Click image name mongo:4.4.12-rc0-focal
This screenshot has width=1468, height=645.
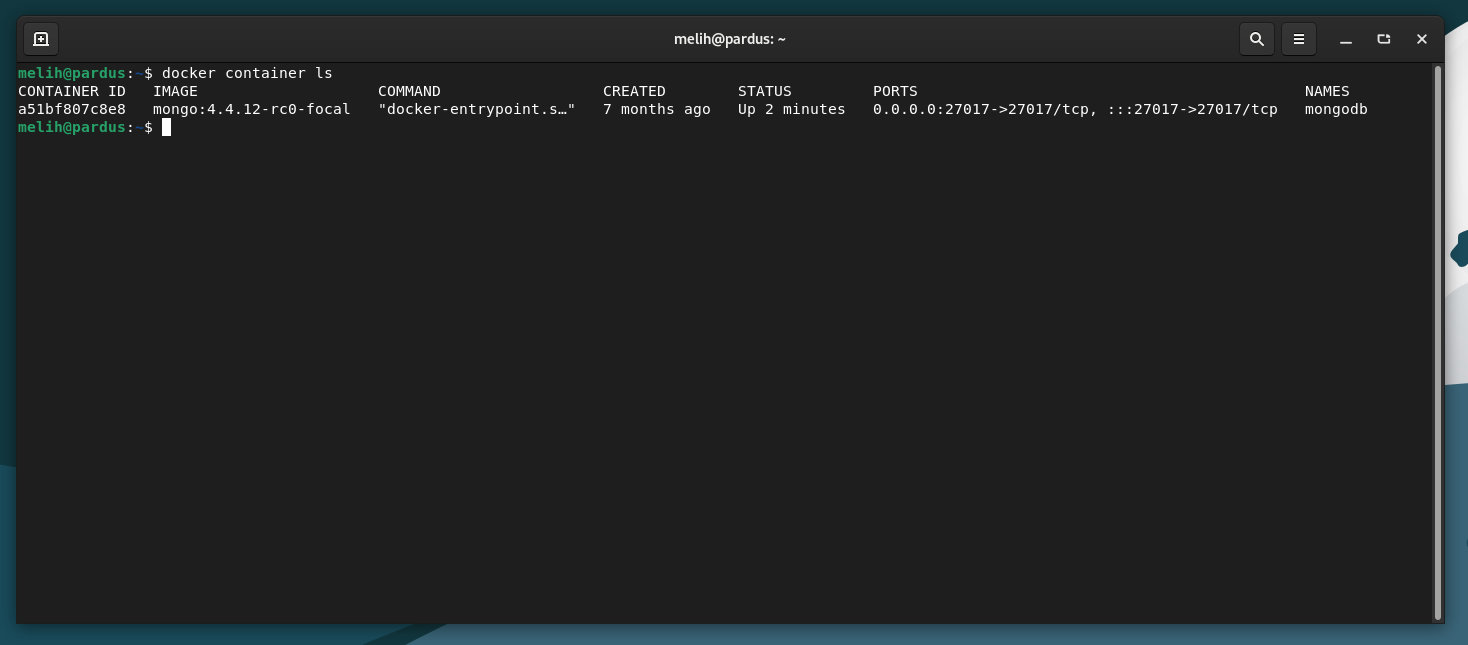tap(252, 109)
